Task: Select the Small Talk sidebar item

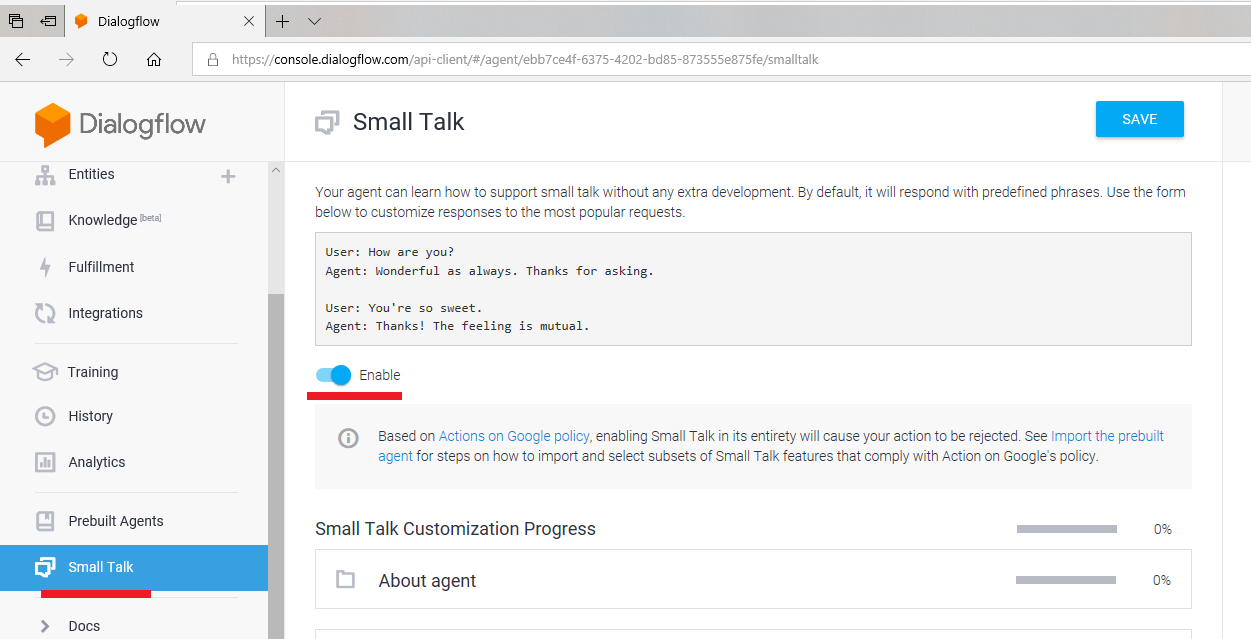Action: tap(100, 567)
